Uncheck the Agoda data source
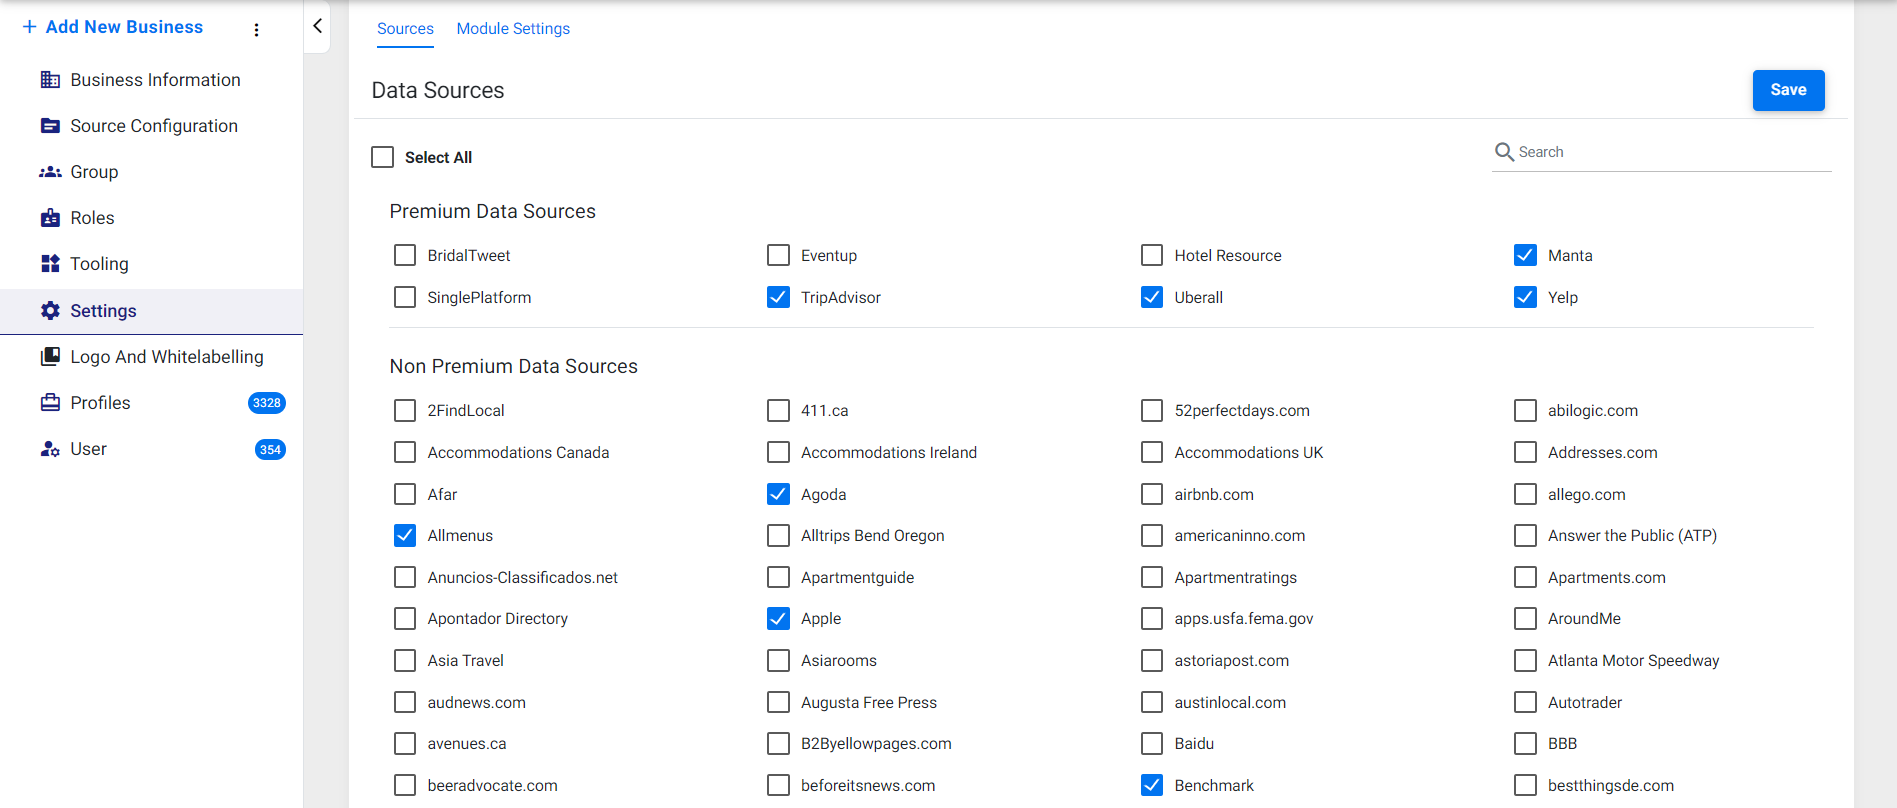Viewport: 1897px width, 808px height. click(x=778, y=494)
